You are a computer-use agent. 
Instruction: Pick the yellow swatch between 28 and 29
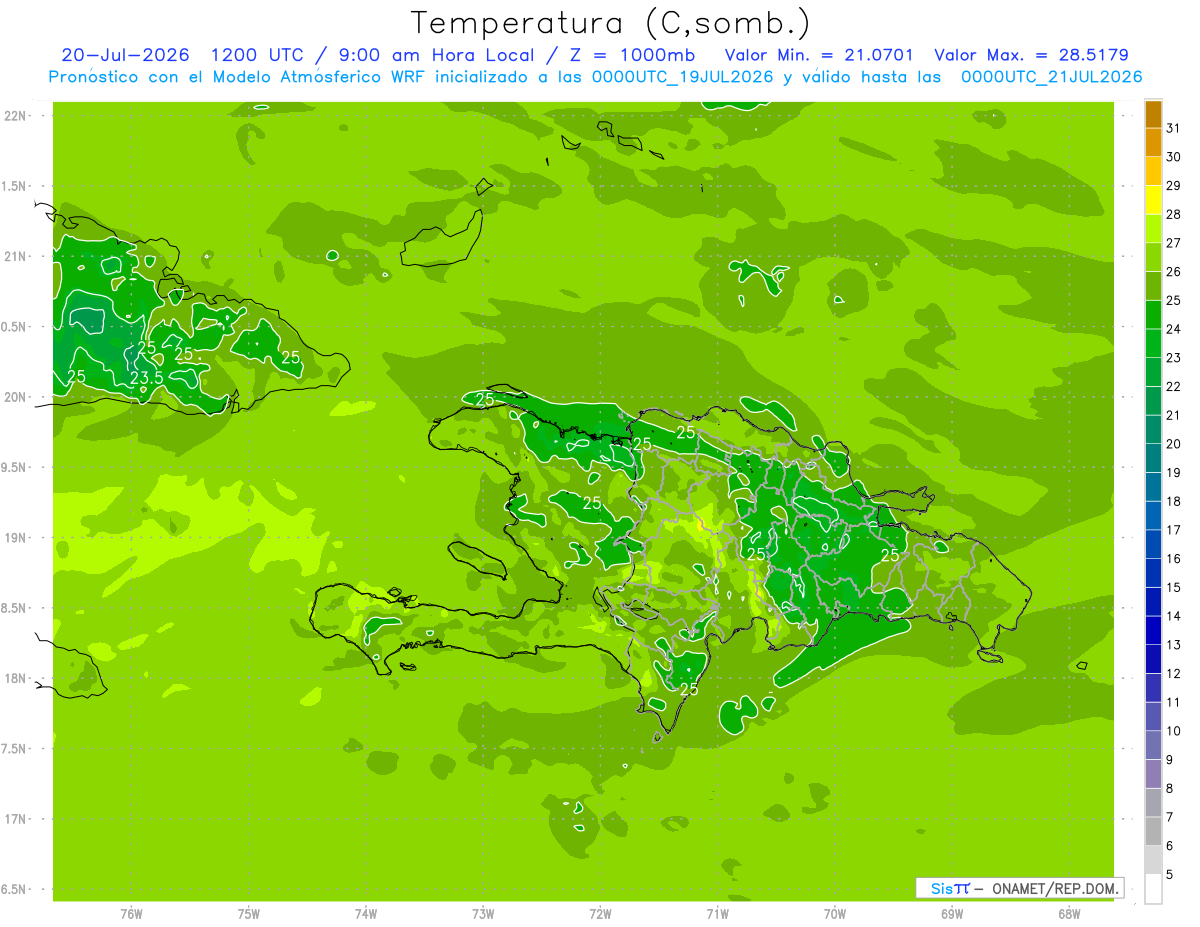click(x=1153, y=200)
